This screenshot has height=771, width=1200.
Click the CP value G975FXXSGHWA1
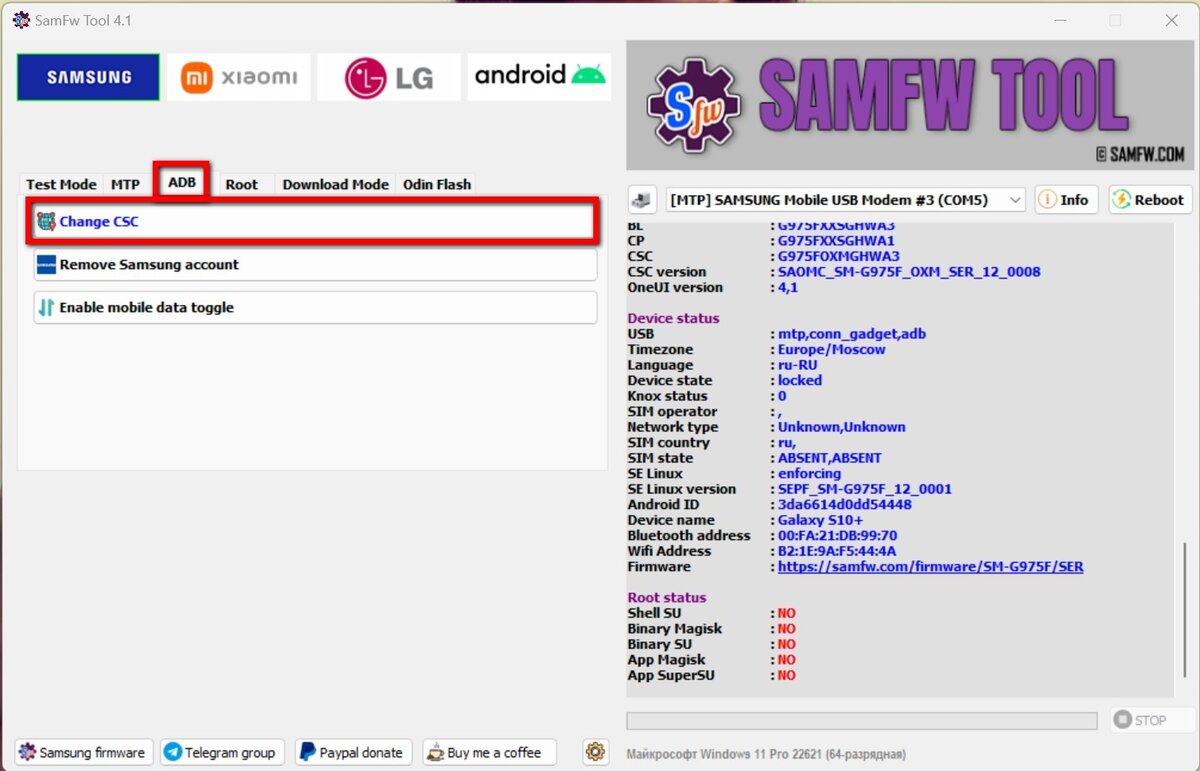(x=837, y=241)
